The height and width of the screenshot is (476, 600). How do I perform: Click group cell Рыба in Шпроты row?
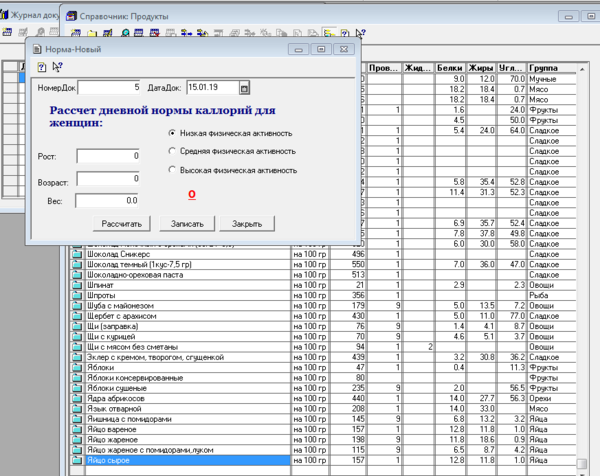click(551, 295)
